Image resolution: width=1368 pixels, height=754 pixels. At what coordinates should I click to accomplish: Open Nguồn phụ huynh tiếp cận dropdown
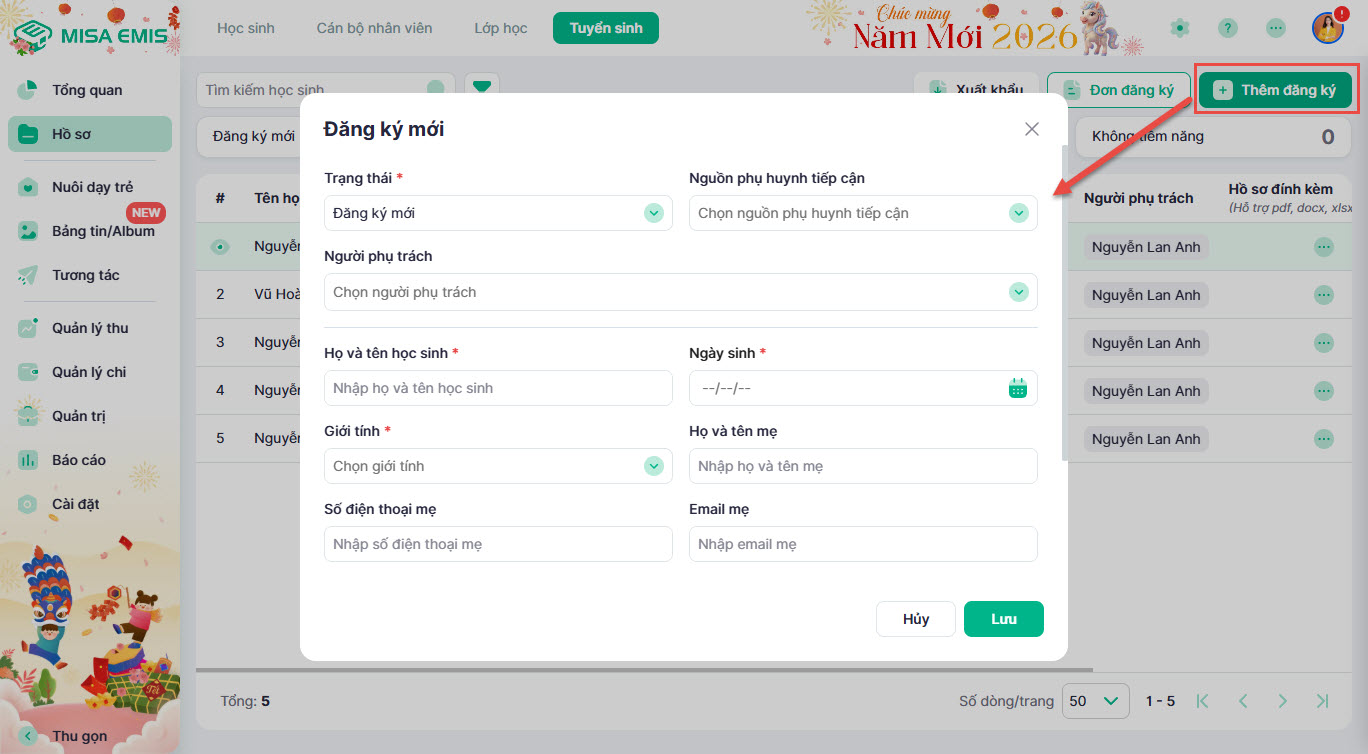click(x=1018, y=213)
